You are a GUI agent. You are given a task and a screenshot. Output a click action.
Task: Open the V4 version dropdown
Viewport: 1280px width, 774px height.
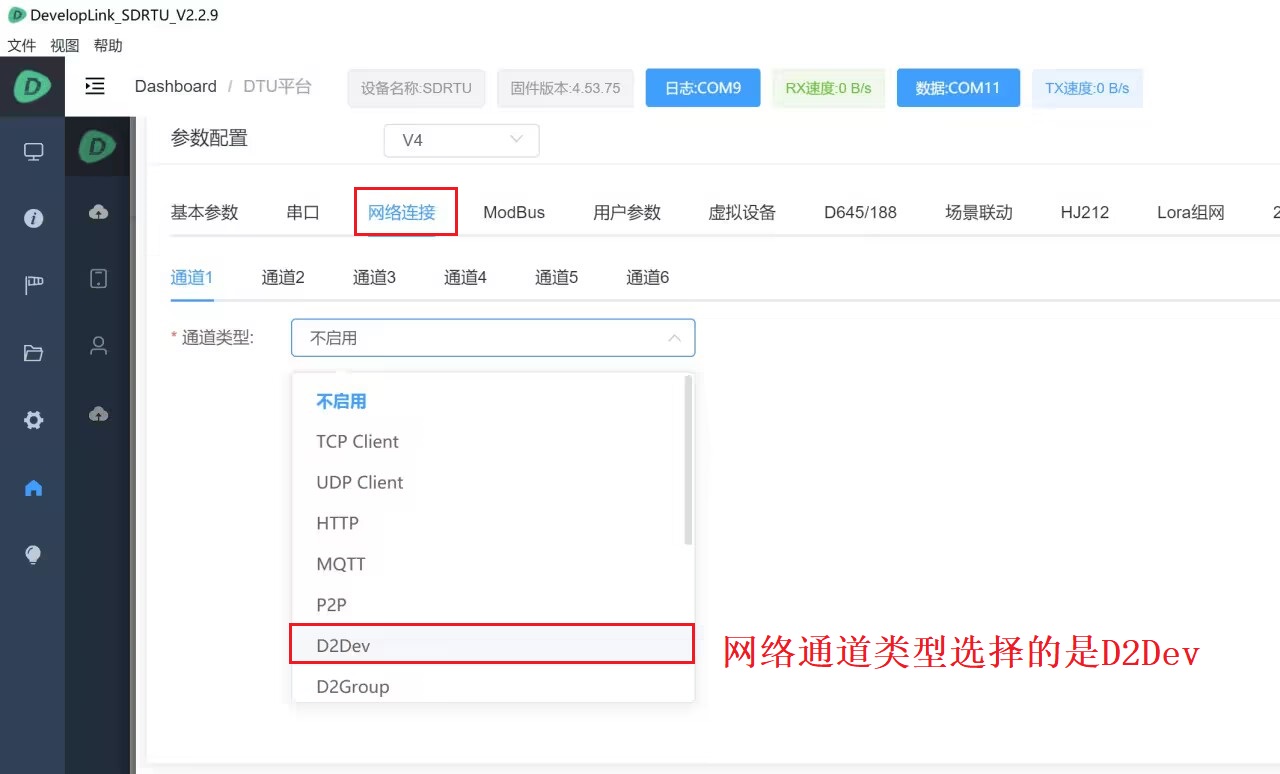click(x=462, y=140)
